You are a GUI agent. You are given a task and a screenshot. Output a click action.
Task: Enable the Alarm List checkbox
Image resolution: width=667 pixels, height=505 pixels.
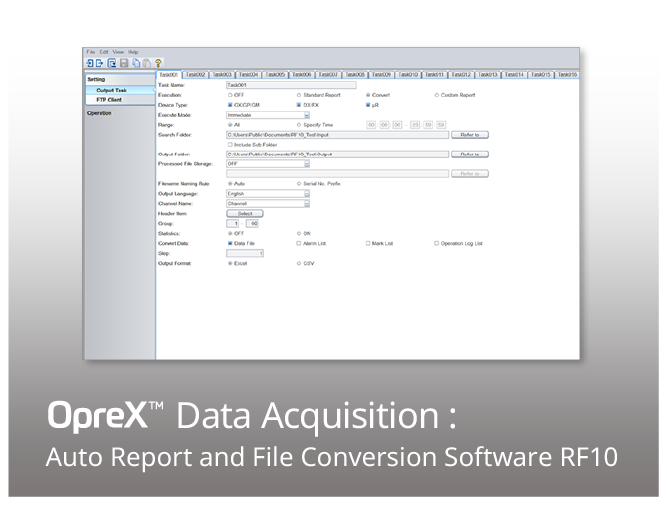299,244
